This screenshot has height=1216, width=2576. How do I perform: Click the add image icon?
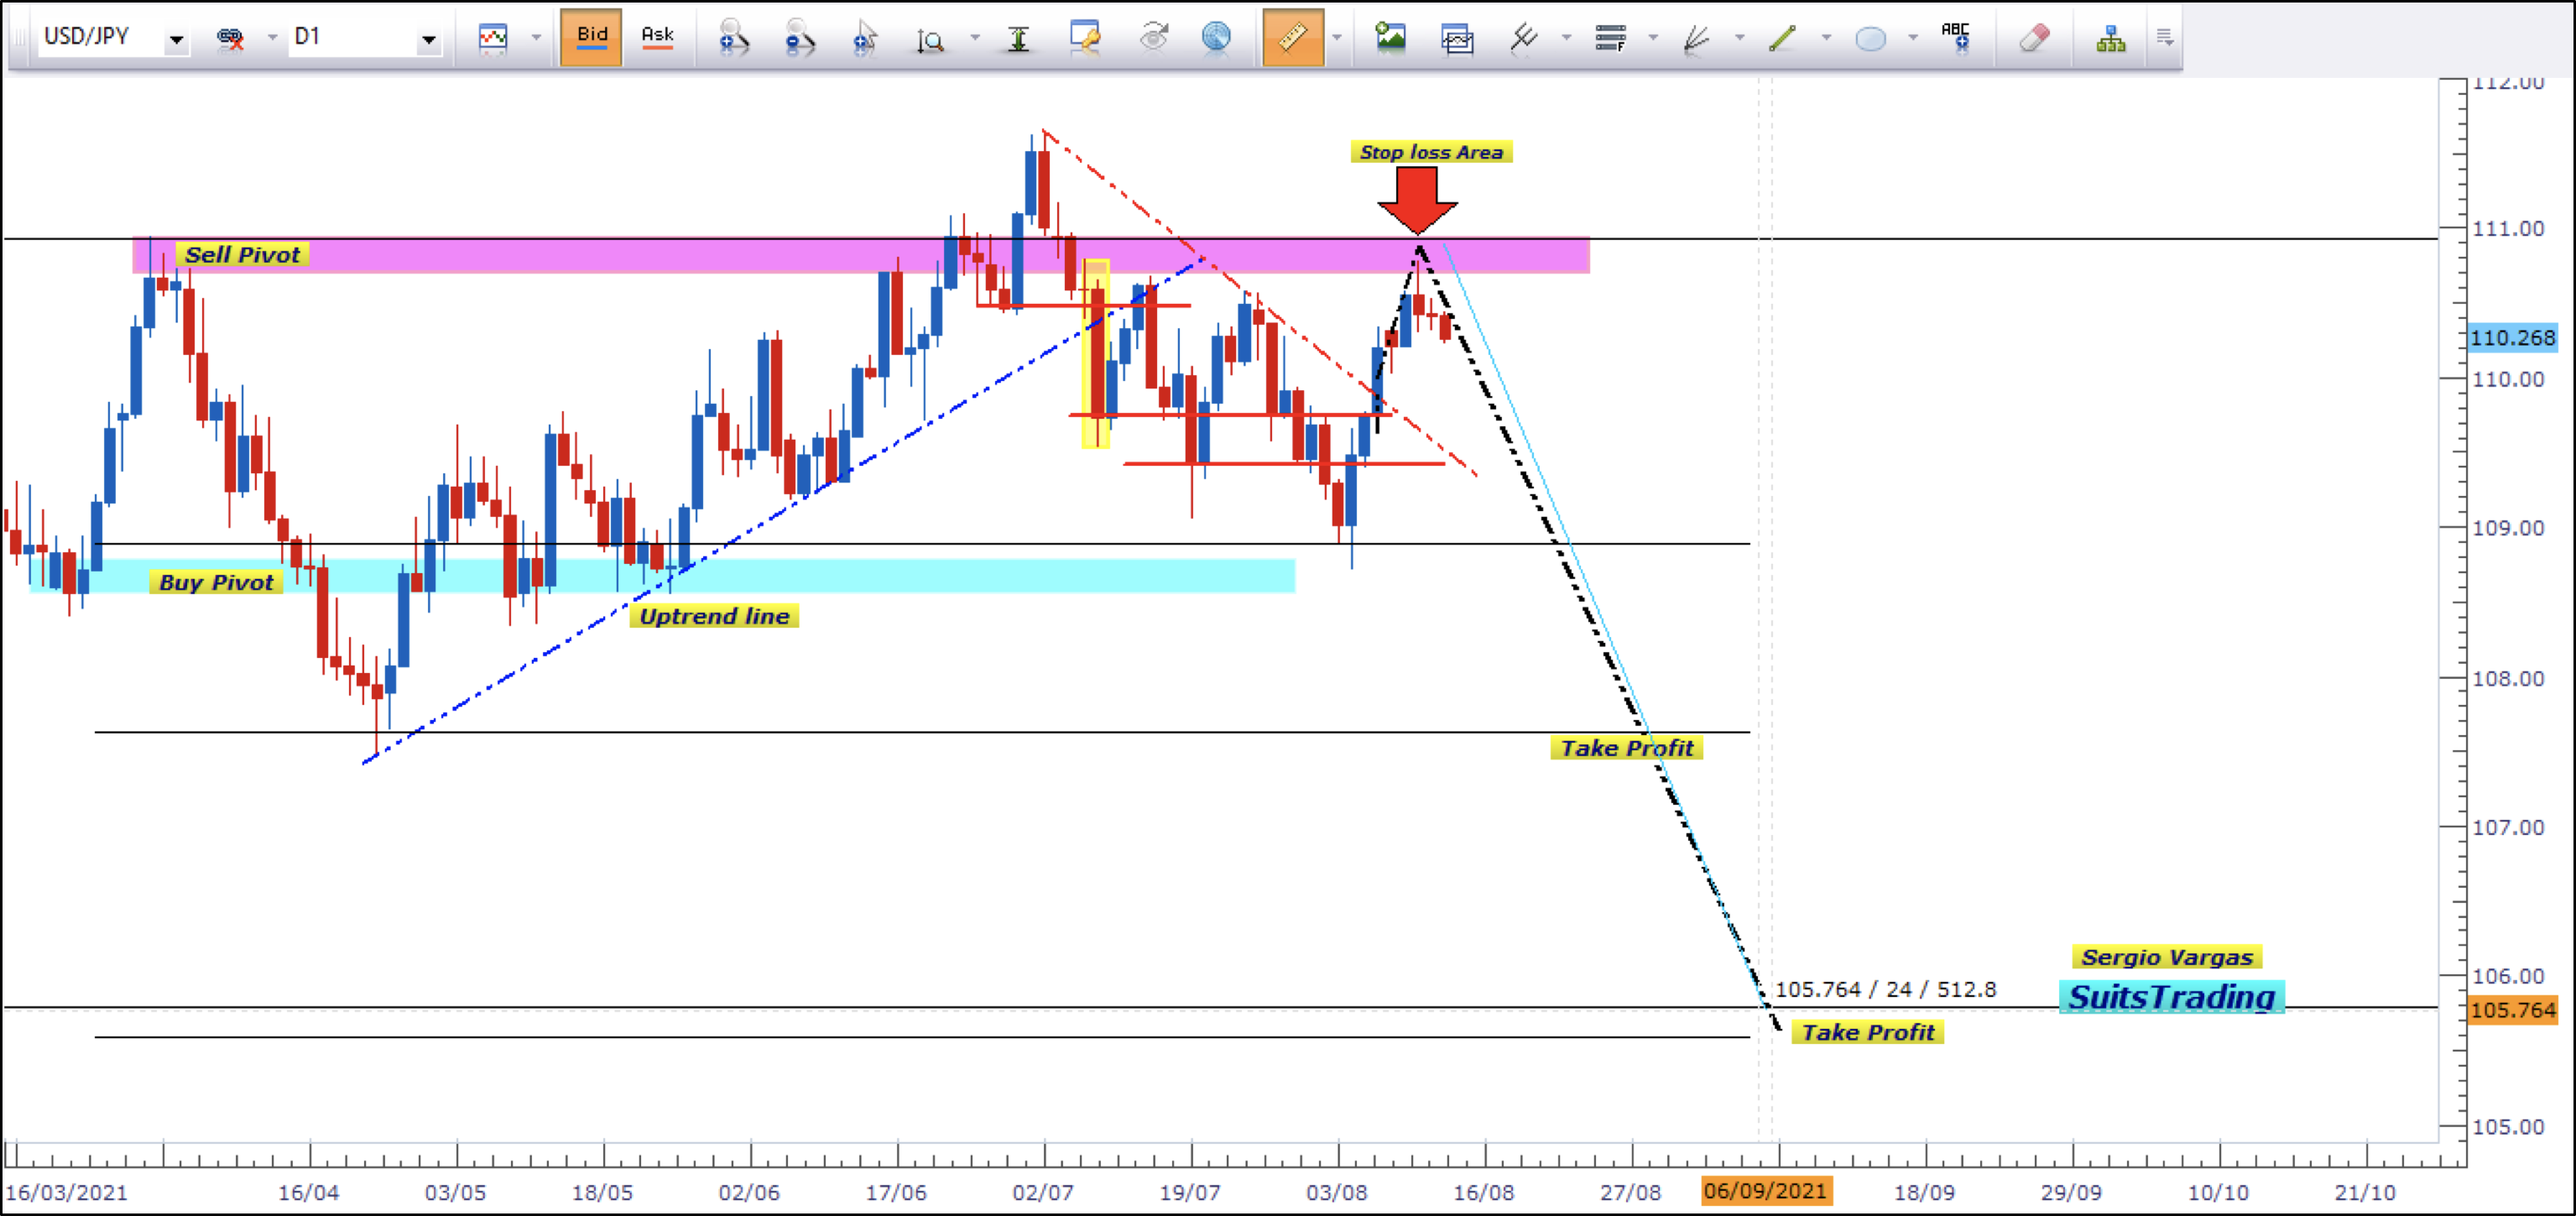click(1390, 38)
